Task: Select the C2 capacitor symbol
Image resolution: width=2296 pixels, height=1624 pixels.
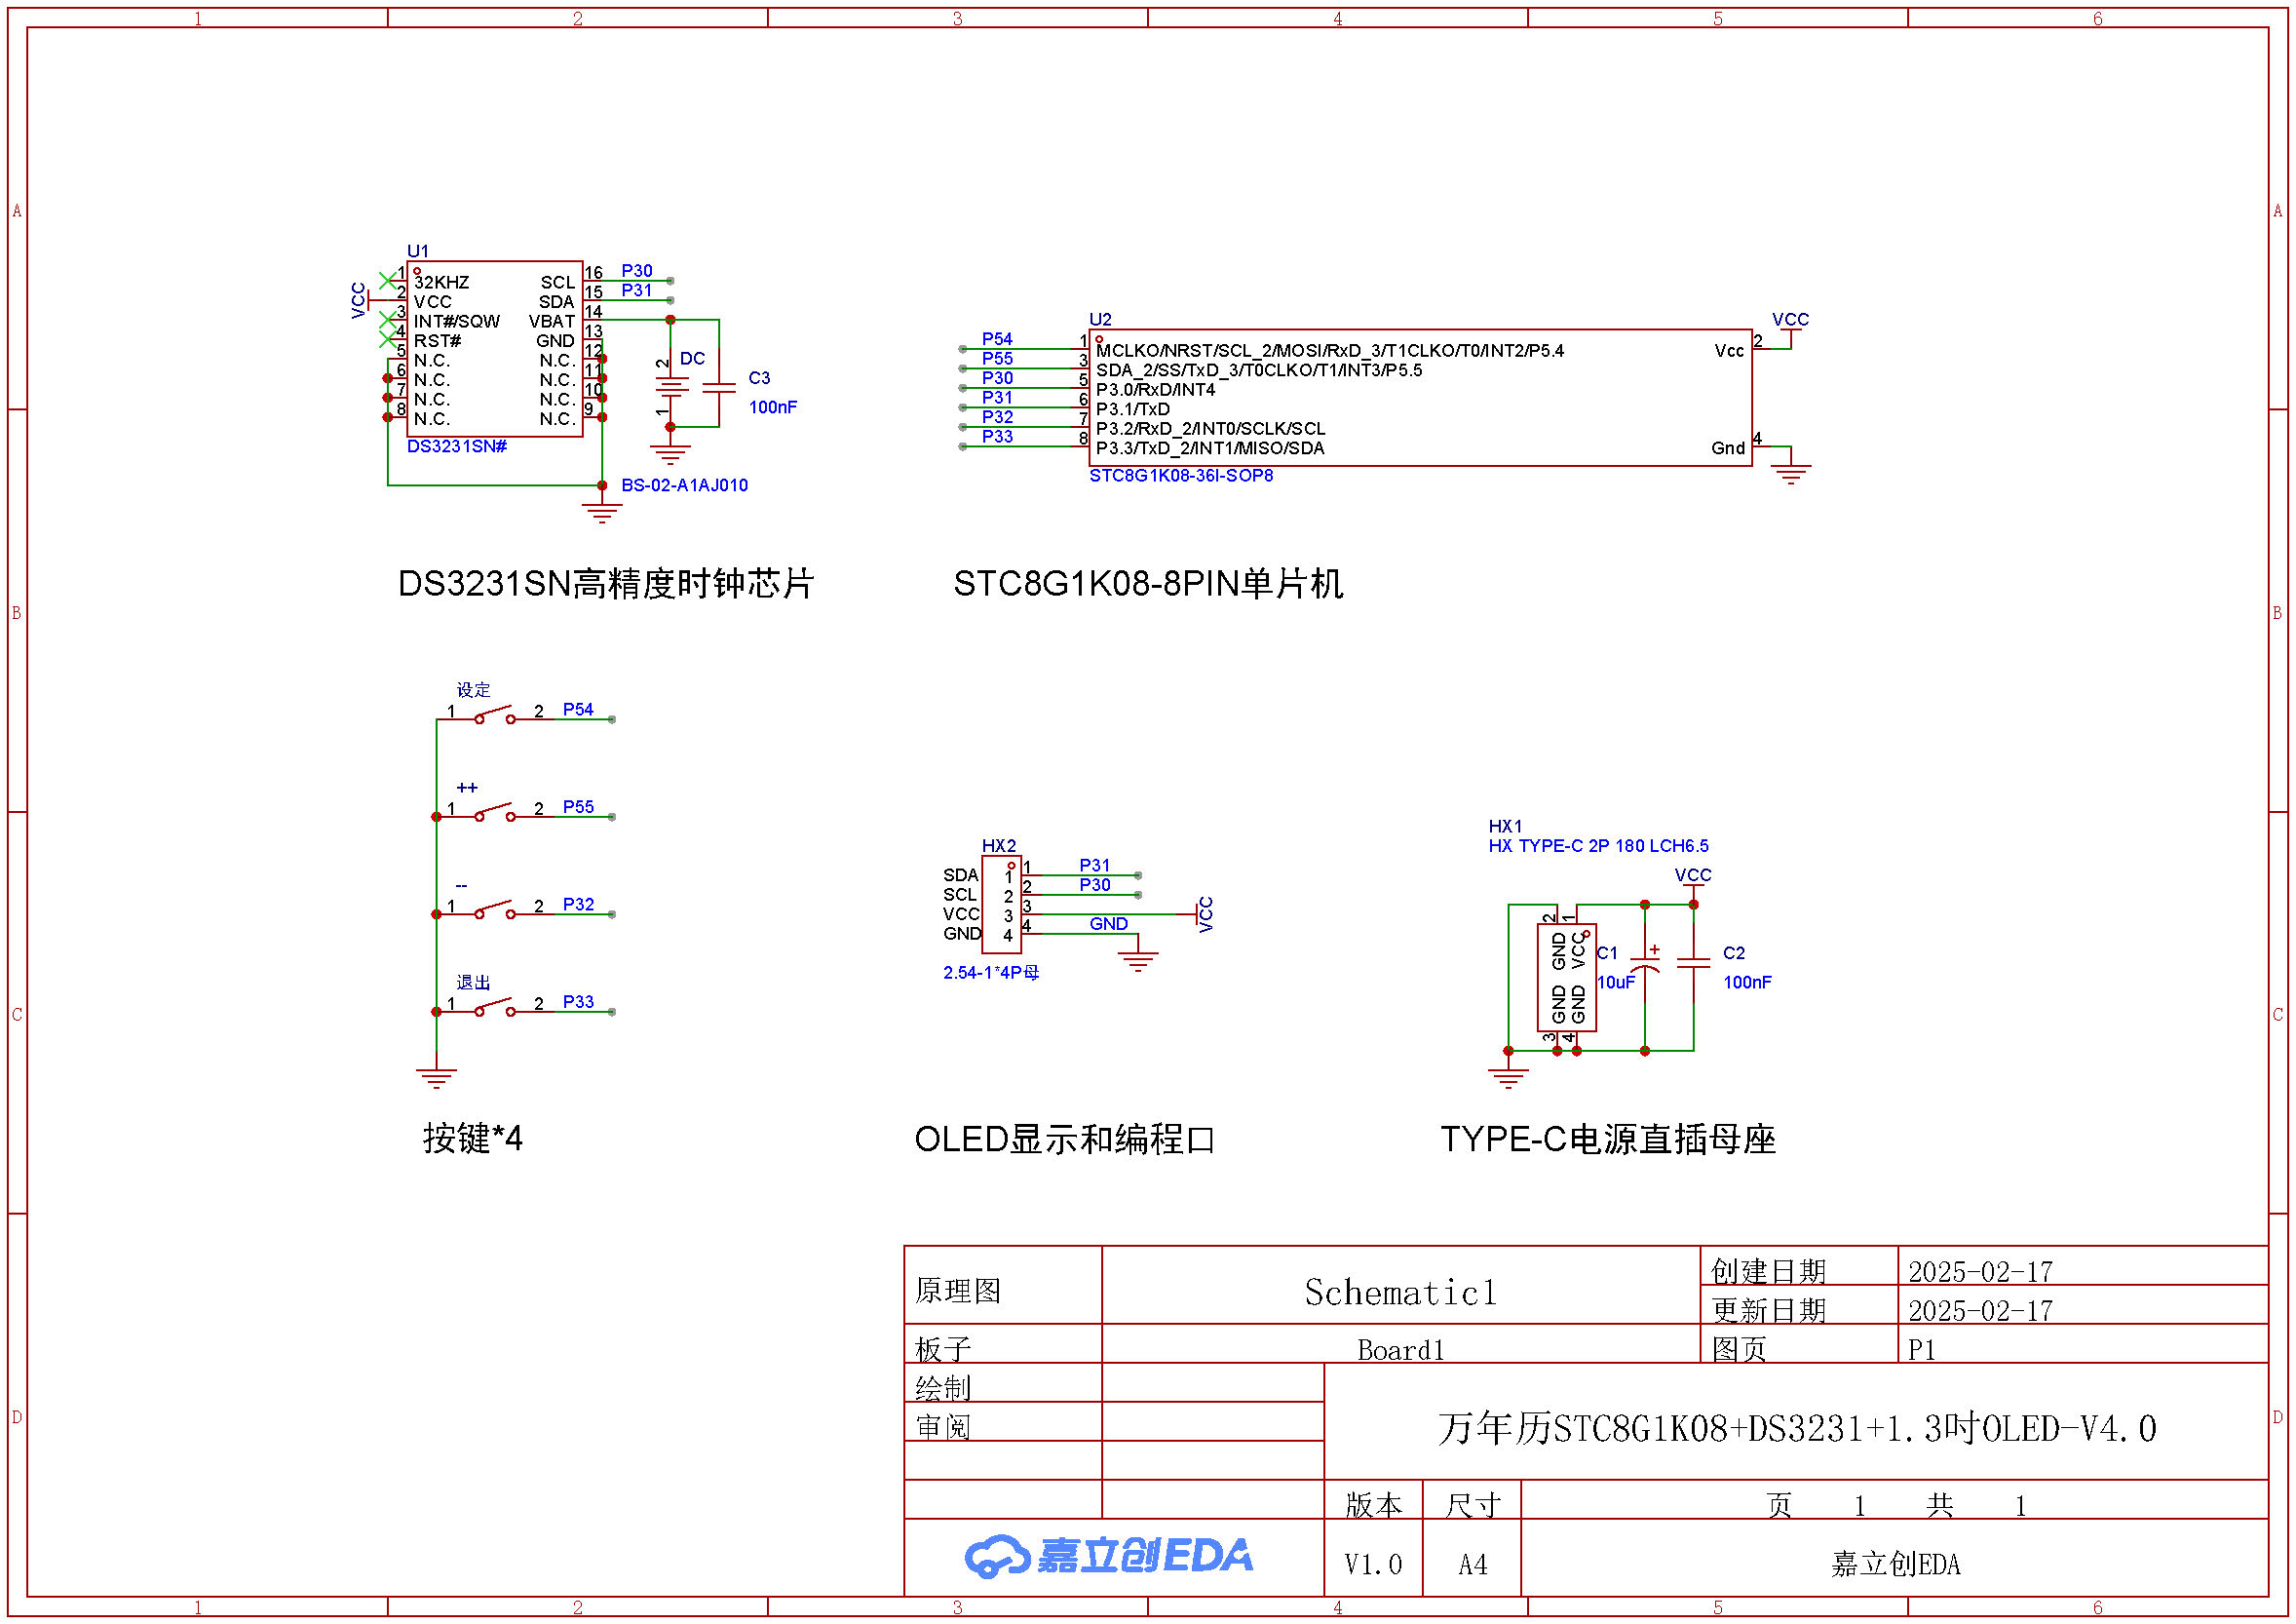Action: coord(1693,962)
